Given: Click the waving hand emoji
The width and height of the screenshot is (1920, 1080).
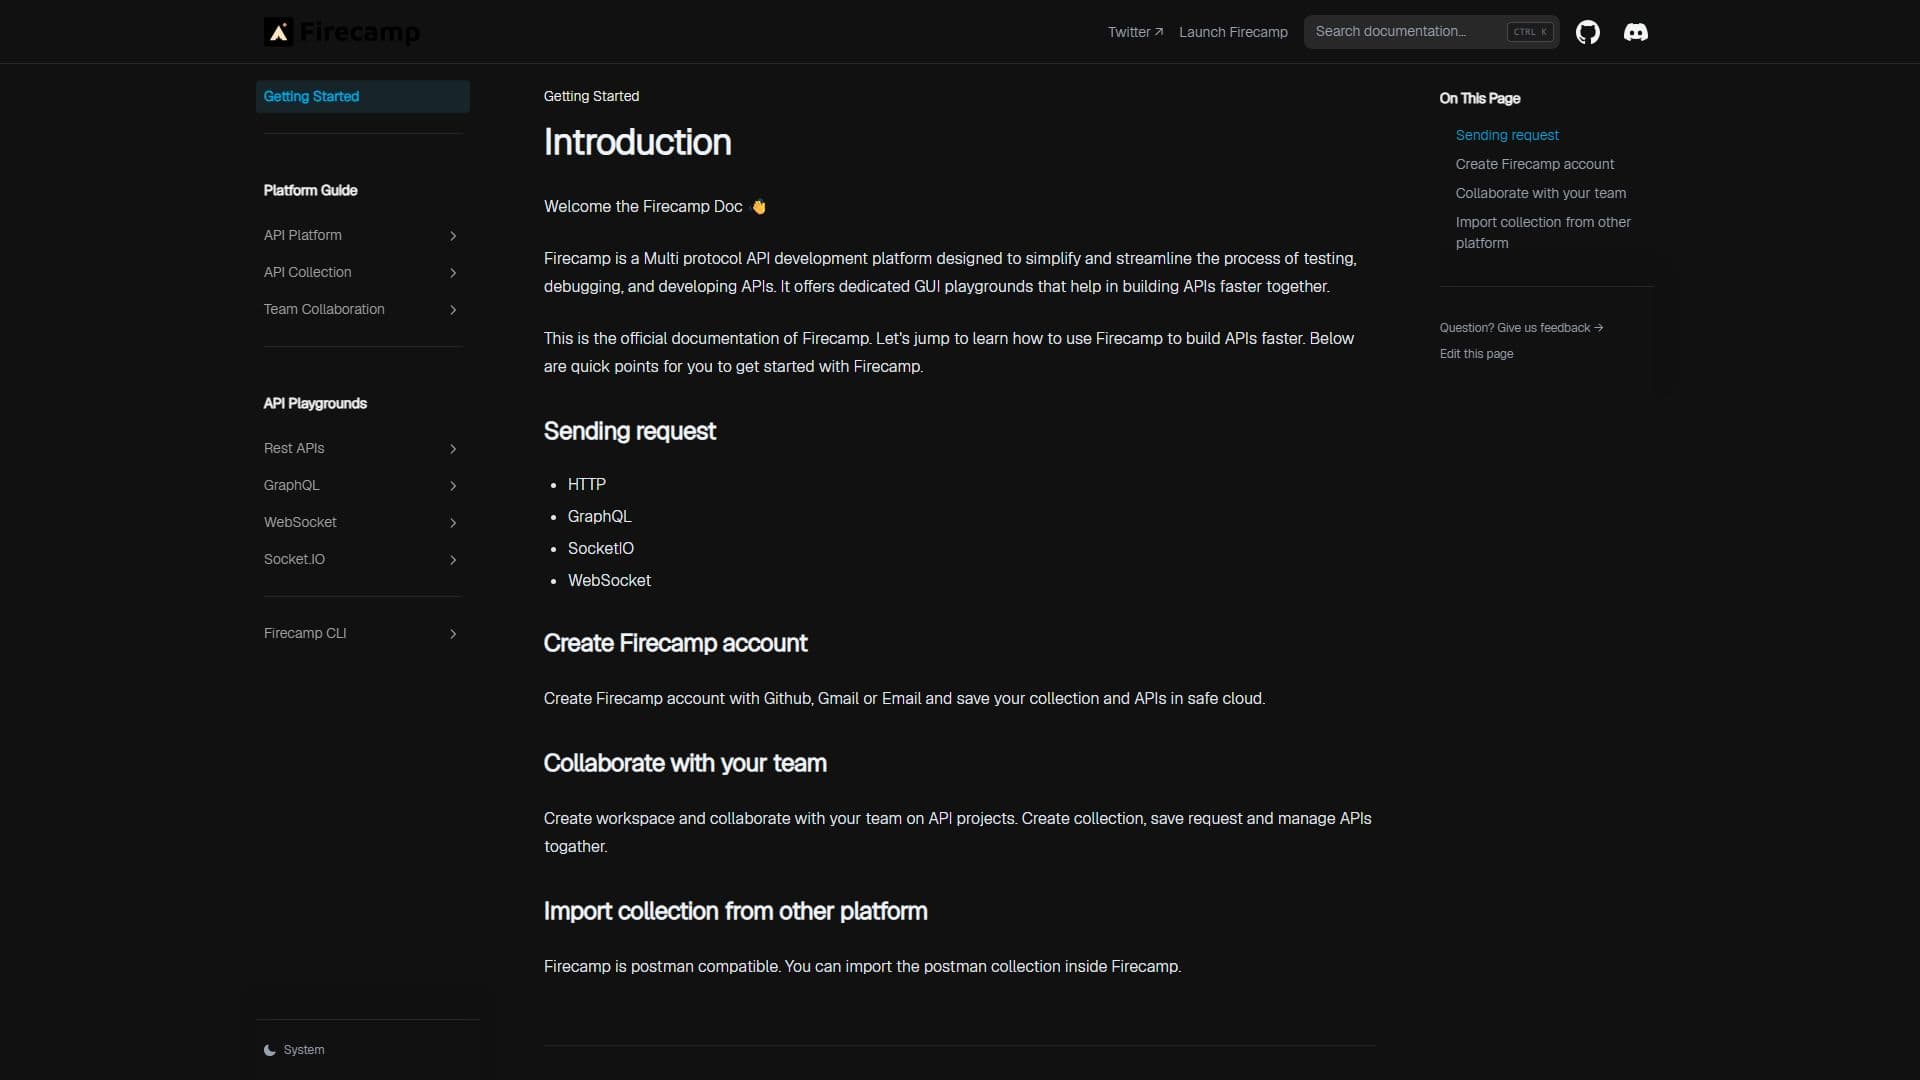Looking at the screenshot, I should tap(759, 207).
